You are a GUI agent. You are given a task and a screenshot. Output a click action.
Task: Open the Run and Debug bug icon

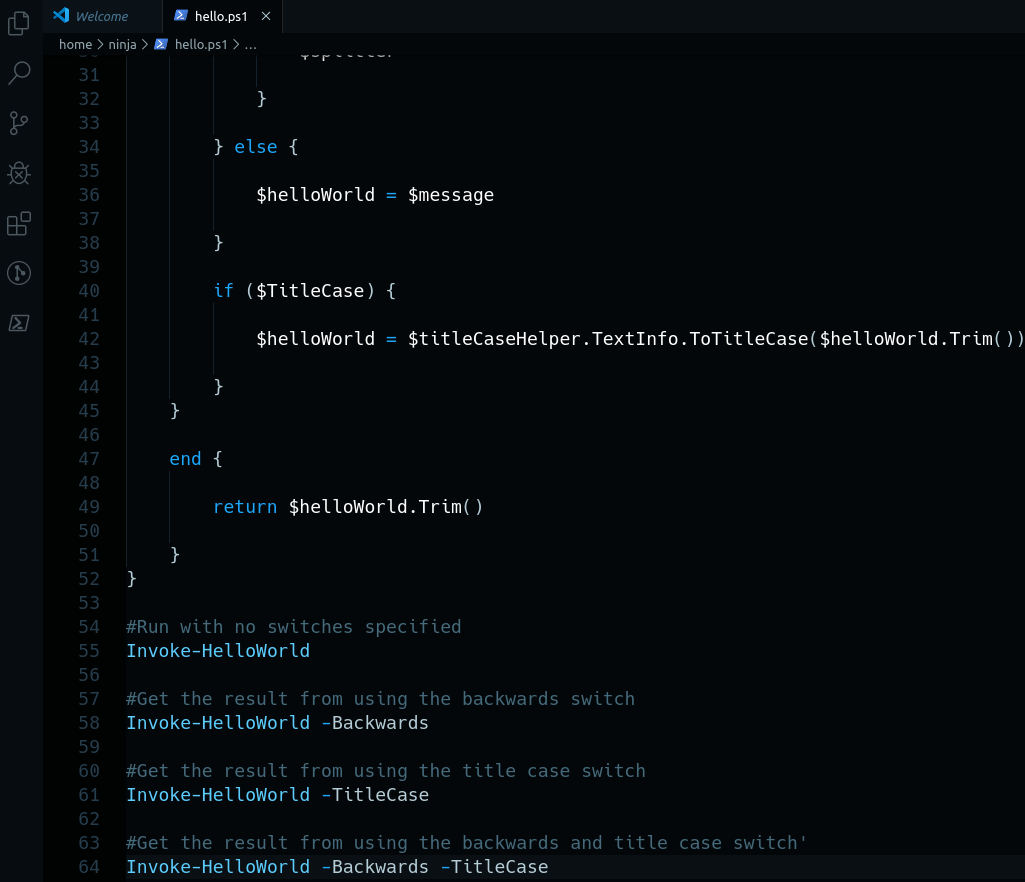[19, 173]
